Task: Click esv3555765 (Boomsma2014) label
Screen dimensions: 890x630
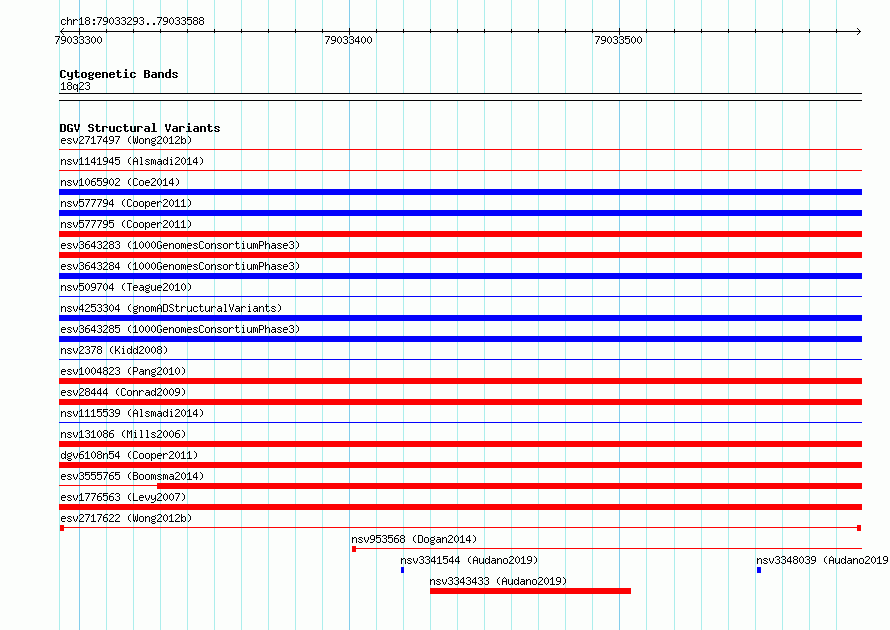Action: [132, 476]
